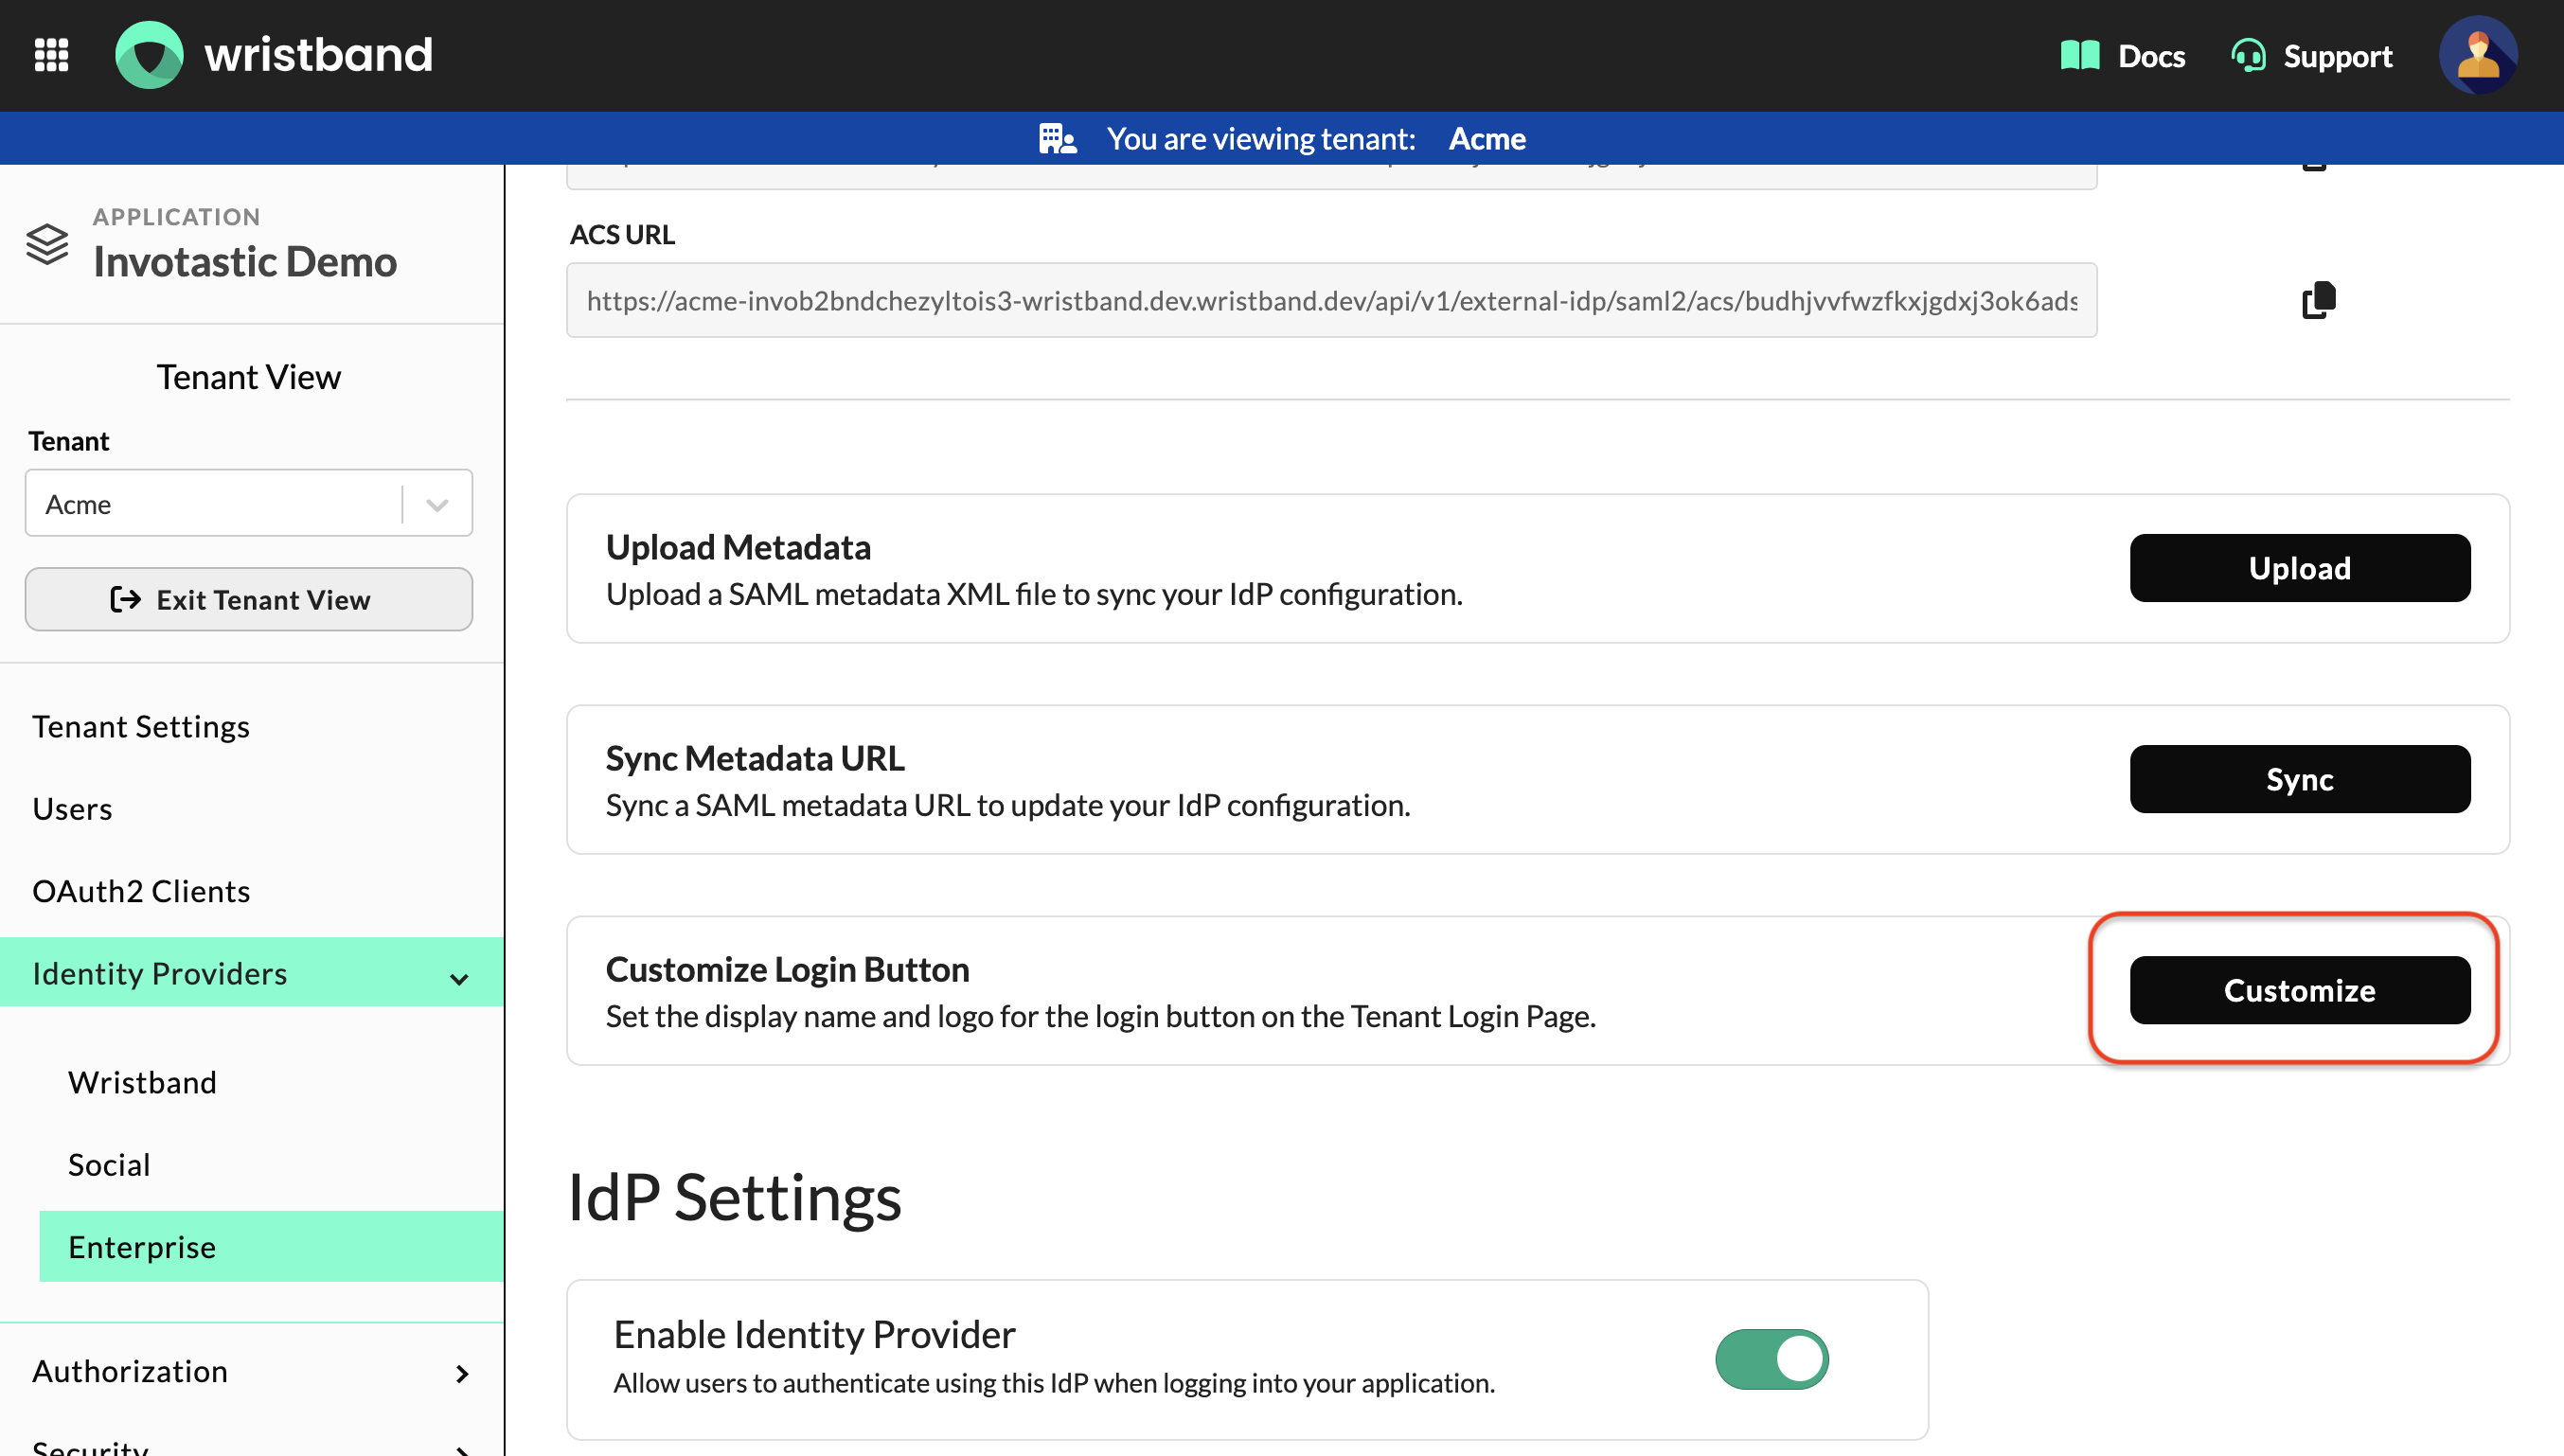
Task: Click the Upload Metadata heading
Action: click(x=738, y=547)
